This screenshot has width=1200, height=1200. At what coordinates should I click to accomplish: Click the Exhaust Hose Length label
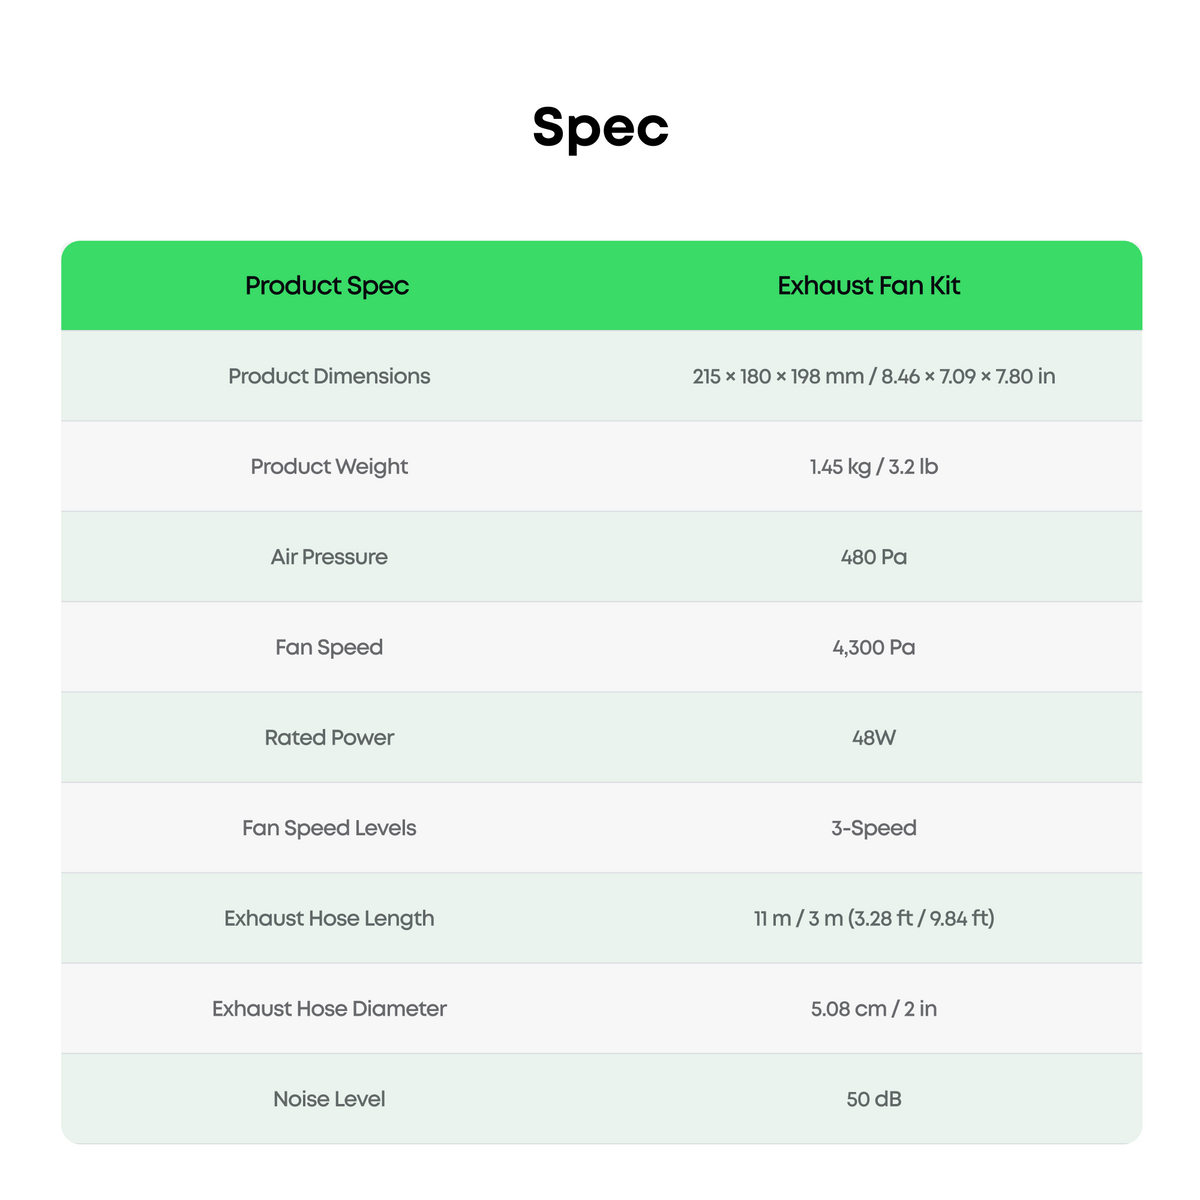pos(329,918)
